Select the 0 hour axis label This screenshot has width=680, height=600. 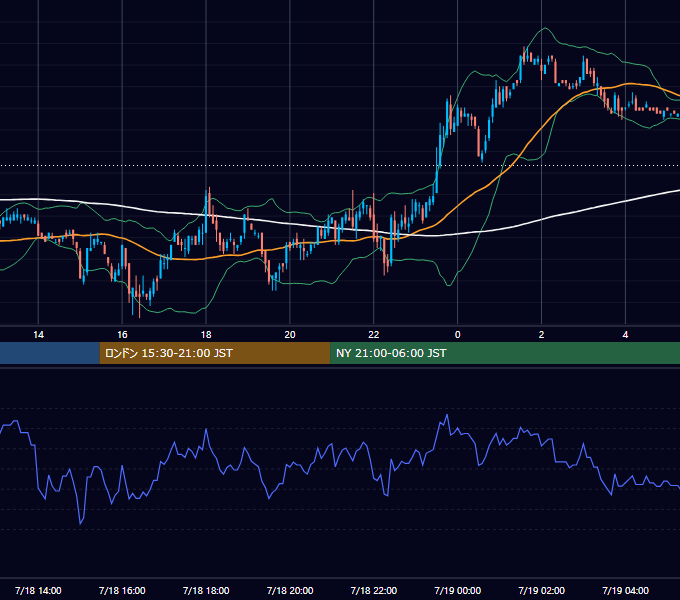tap(457, 335)
